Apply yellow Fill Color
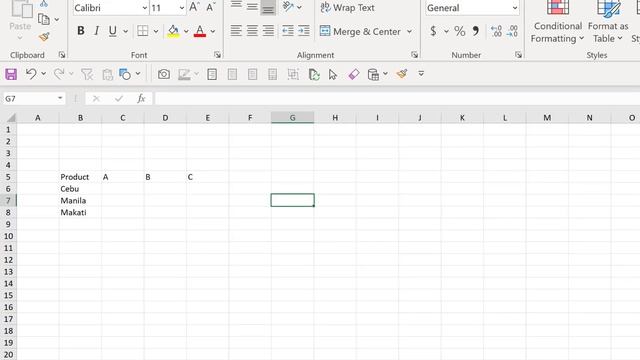Screen dimensions: 640x360 point(173,31)
